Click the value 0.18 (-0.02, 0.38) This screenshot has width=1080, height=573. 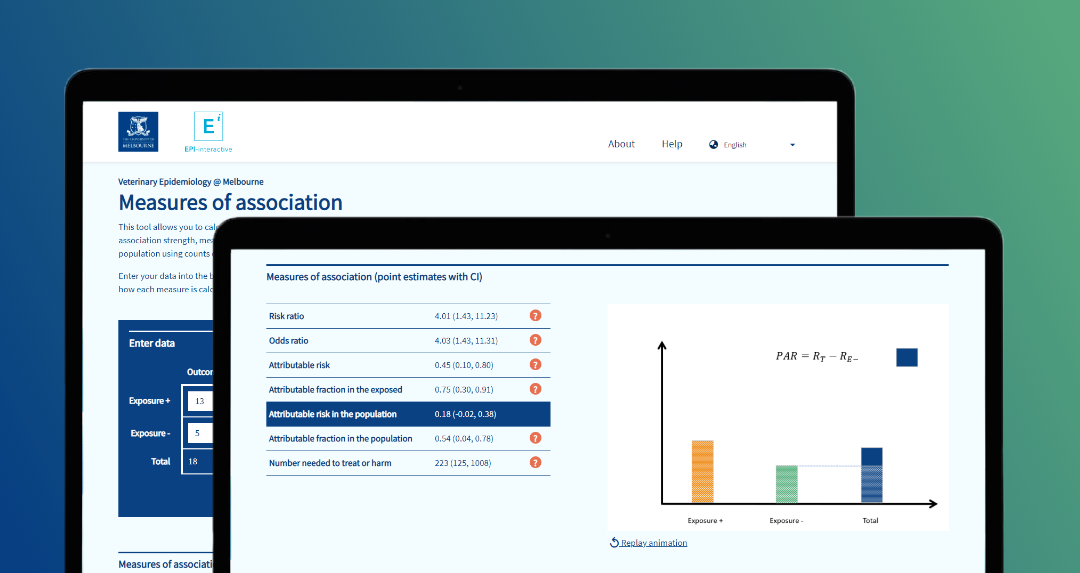[x=466, y=414]
